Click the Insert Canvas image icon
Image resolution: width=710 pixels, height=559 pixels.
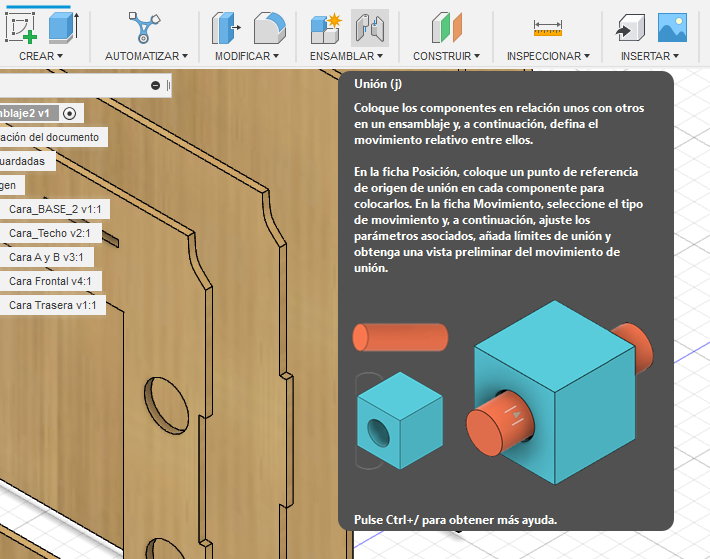(x=672, y=28)
